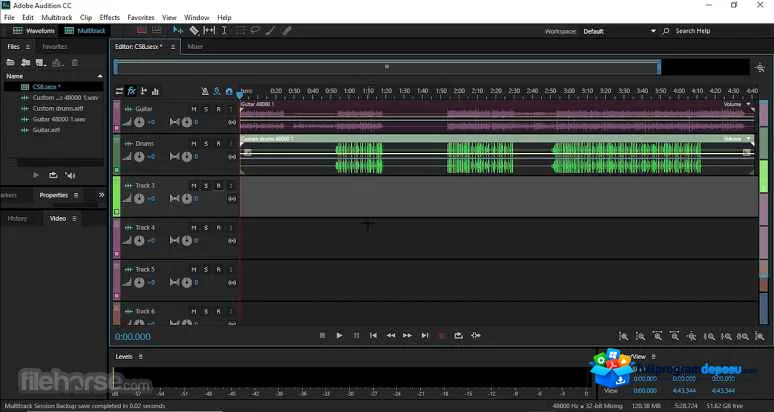Click the Stop transport button
Screen dimensions: 774x412
[322, 336]
